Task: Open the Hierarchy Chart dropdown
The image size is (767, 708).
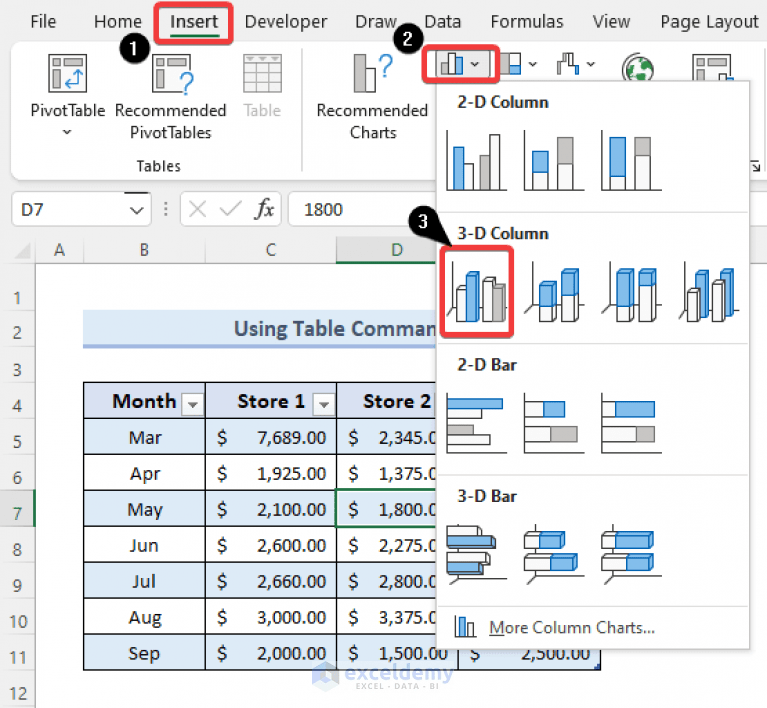Action: coord(519,64)
